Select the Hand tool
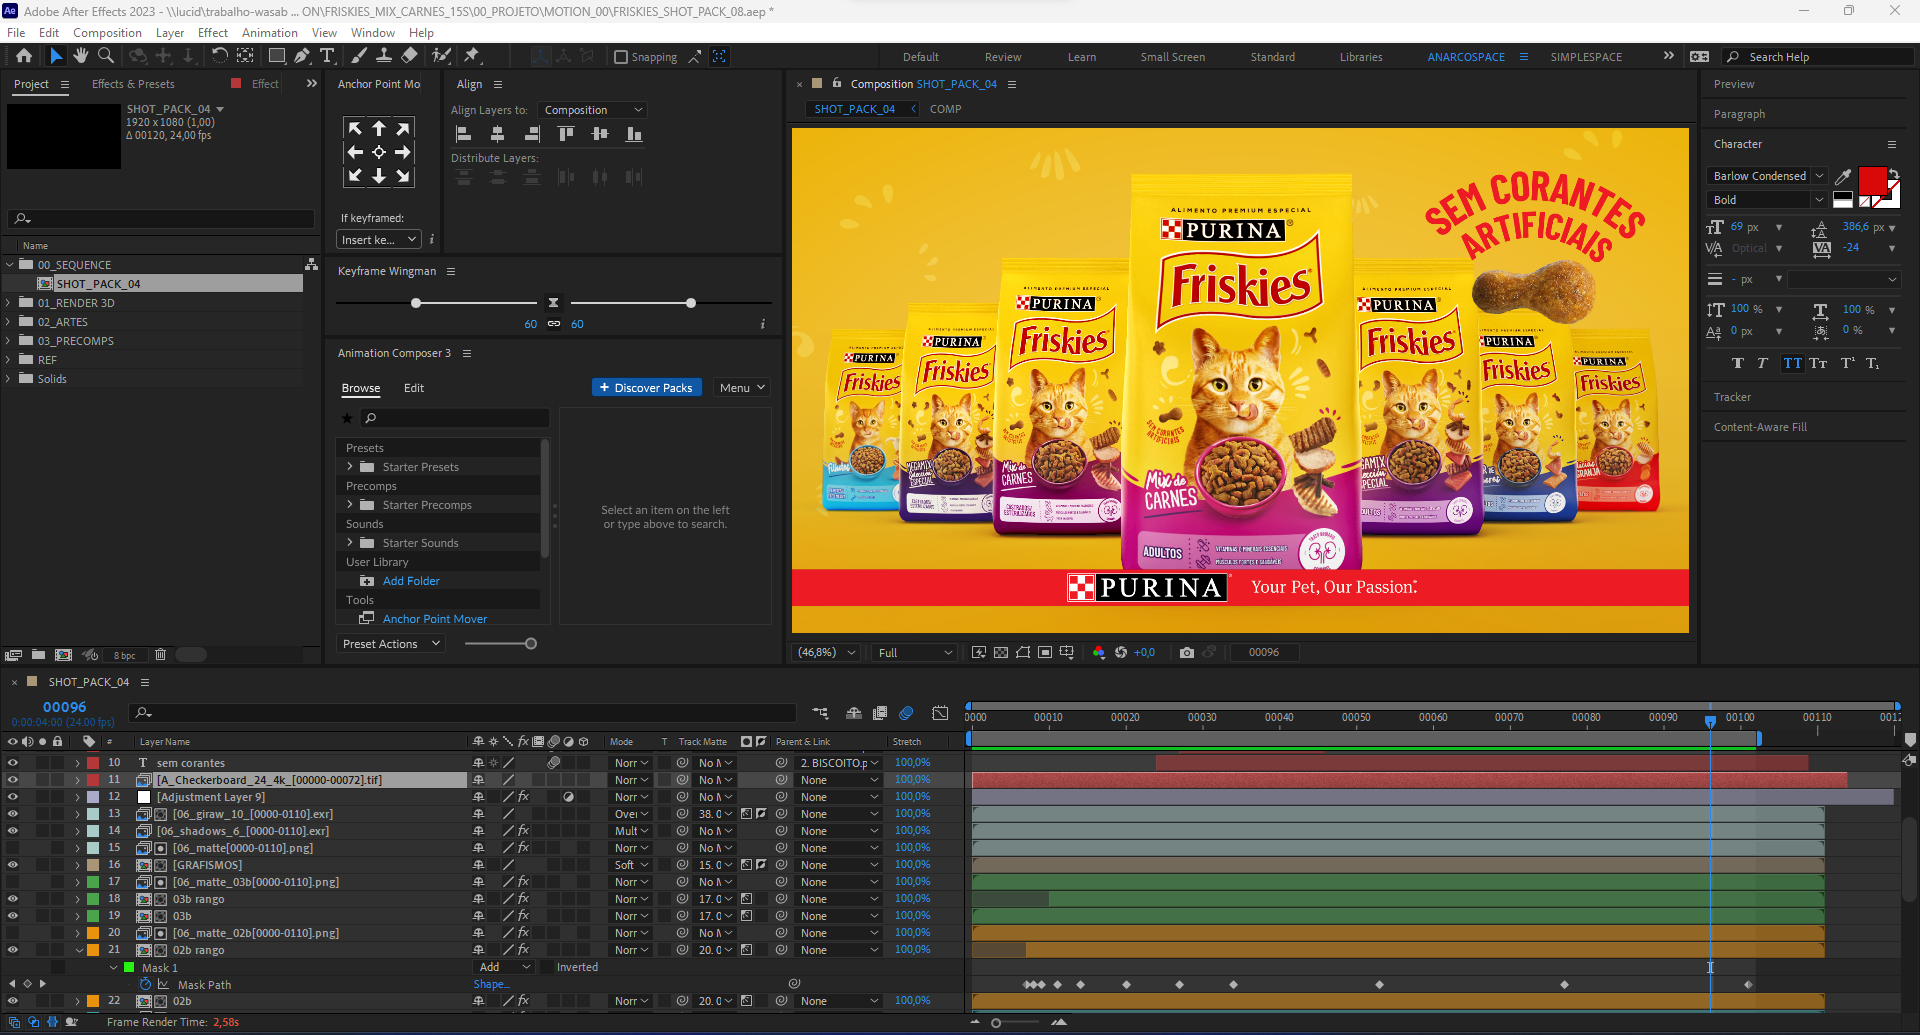The image size is (1920, 1035). [81, 56]
